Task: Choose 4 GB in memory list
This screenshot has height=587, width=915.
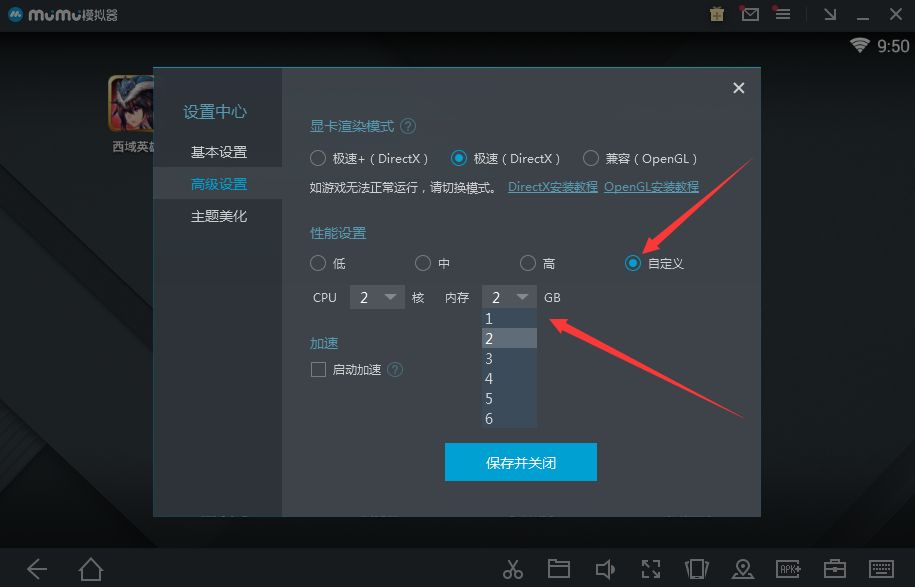Action: 509,378
